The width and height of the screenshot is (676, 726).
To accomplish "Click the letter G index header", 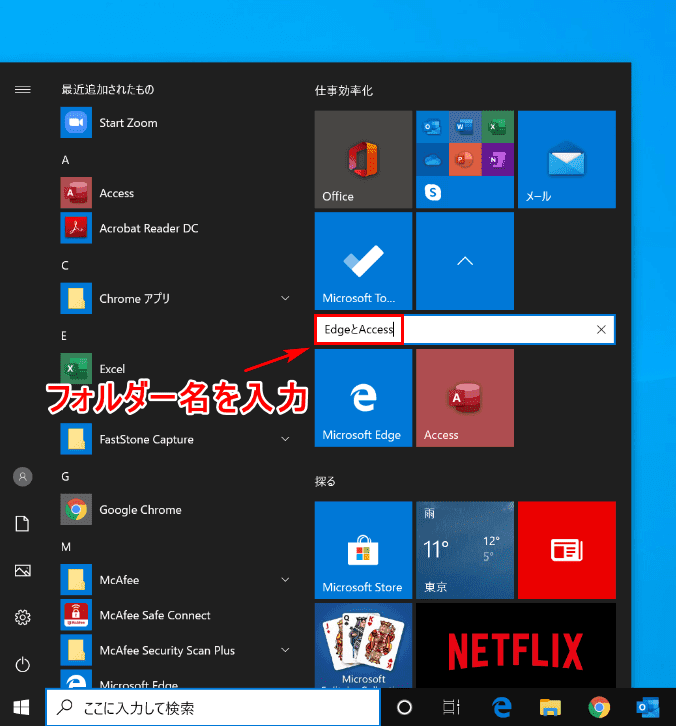I will pos(65,476).
